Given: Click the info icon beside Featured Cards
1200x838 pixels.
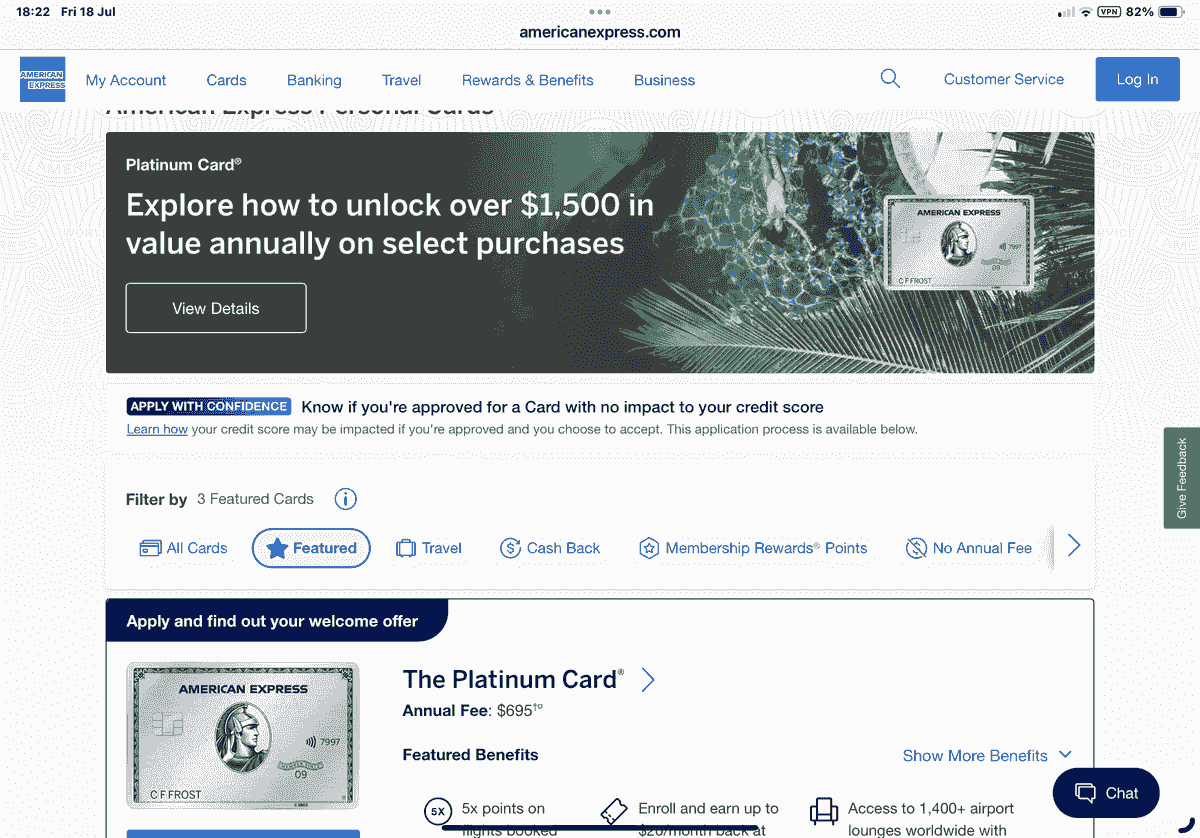Looking at the screenshot, I should coord(345,499).
